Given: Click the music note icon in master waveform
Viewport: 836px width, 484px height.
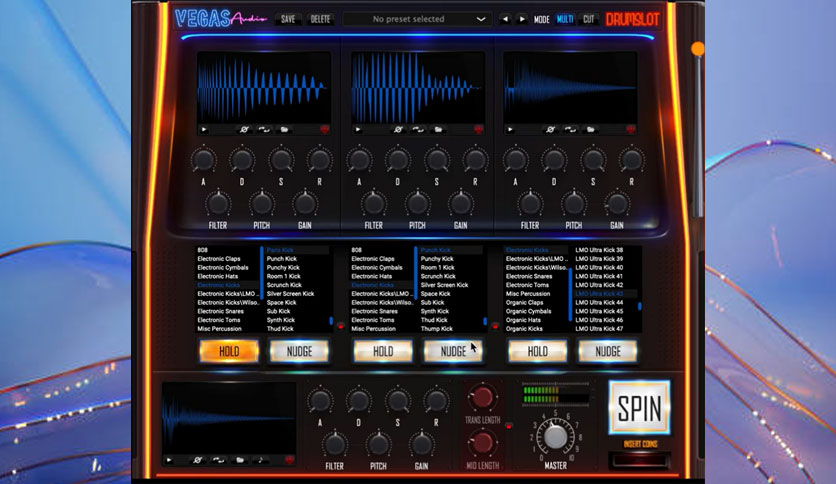Looking at the screenshot, I should coord(261,459).
